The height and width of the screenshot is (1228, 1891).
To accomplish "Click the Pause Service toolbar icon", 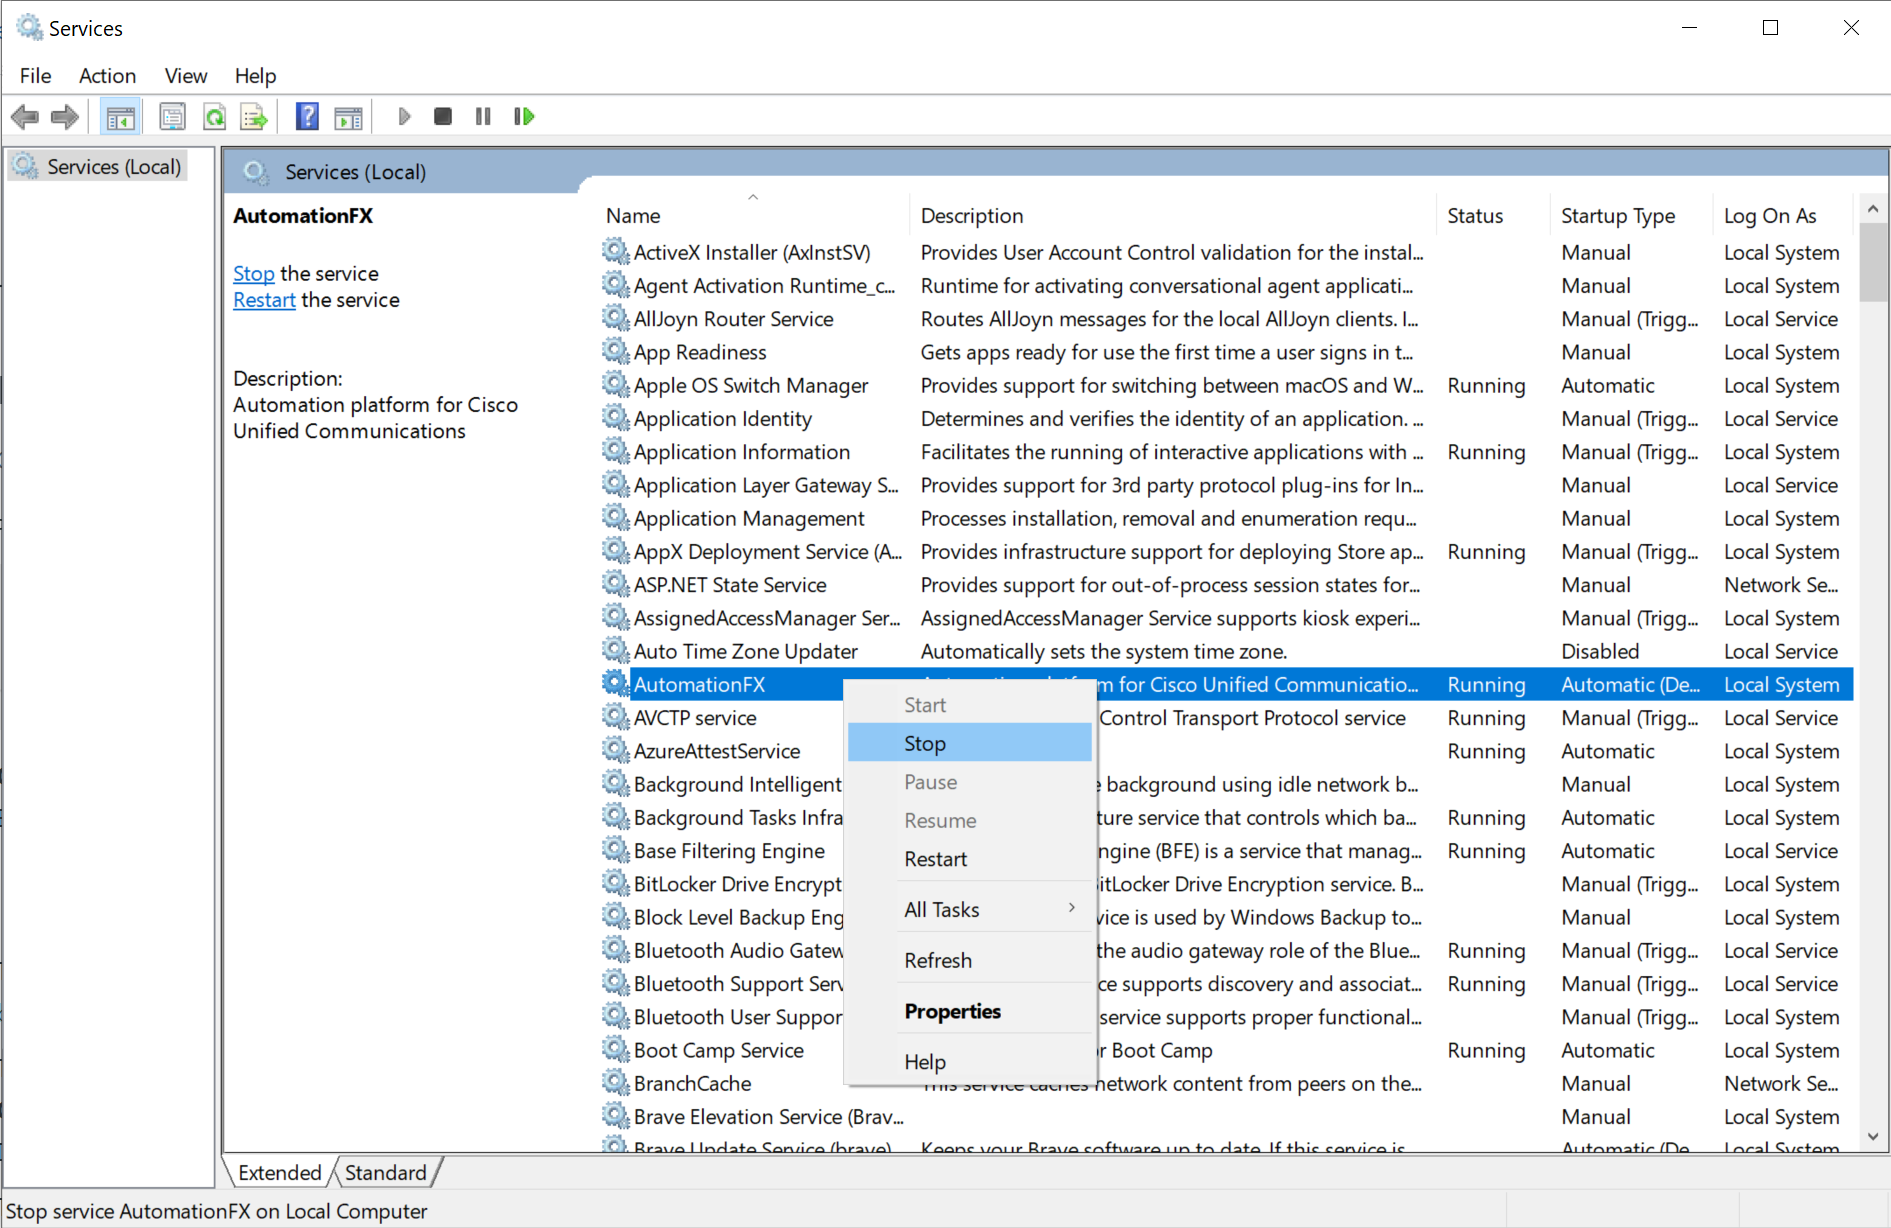I will [483, 117].
